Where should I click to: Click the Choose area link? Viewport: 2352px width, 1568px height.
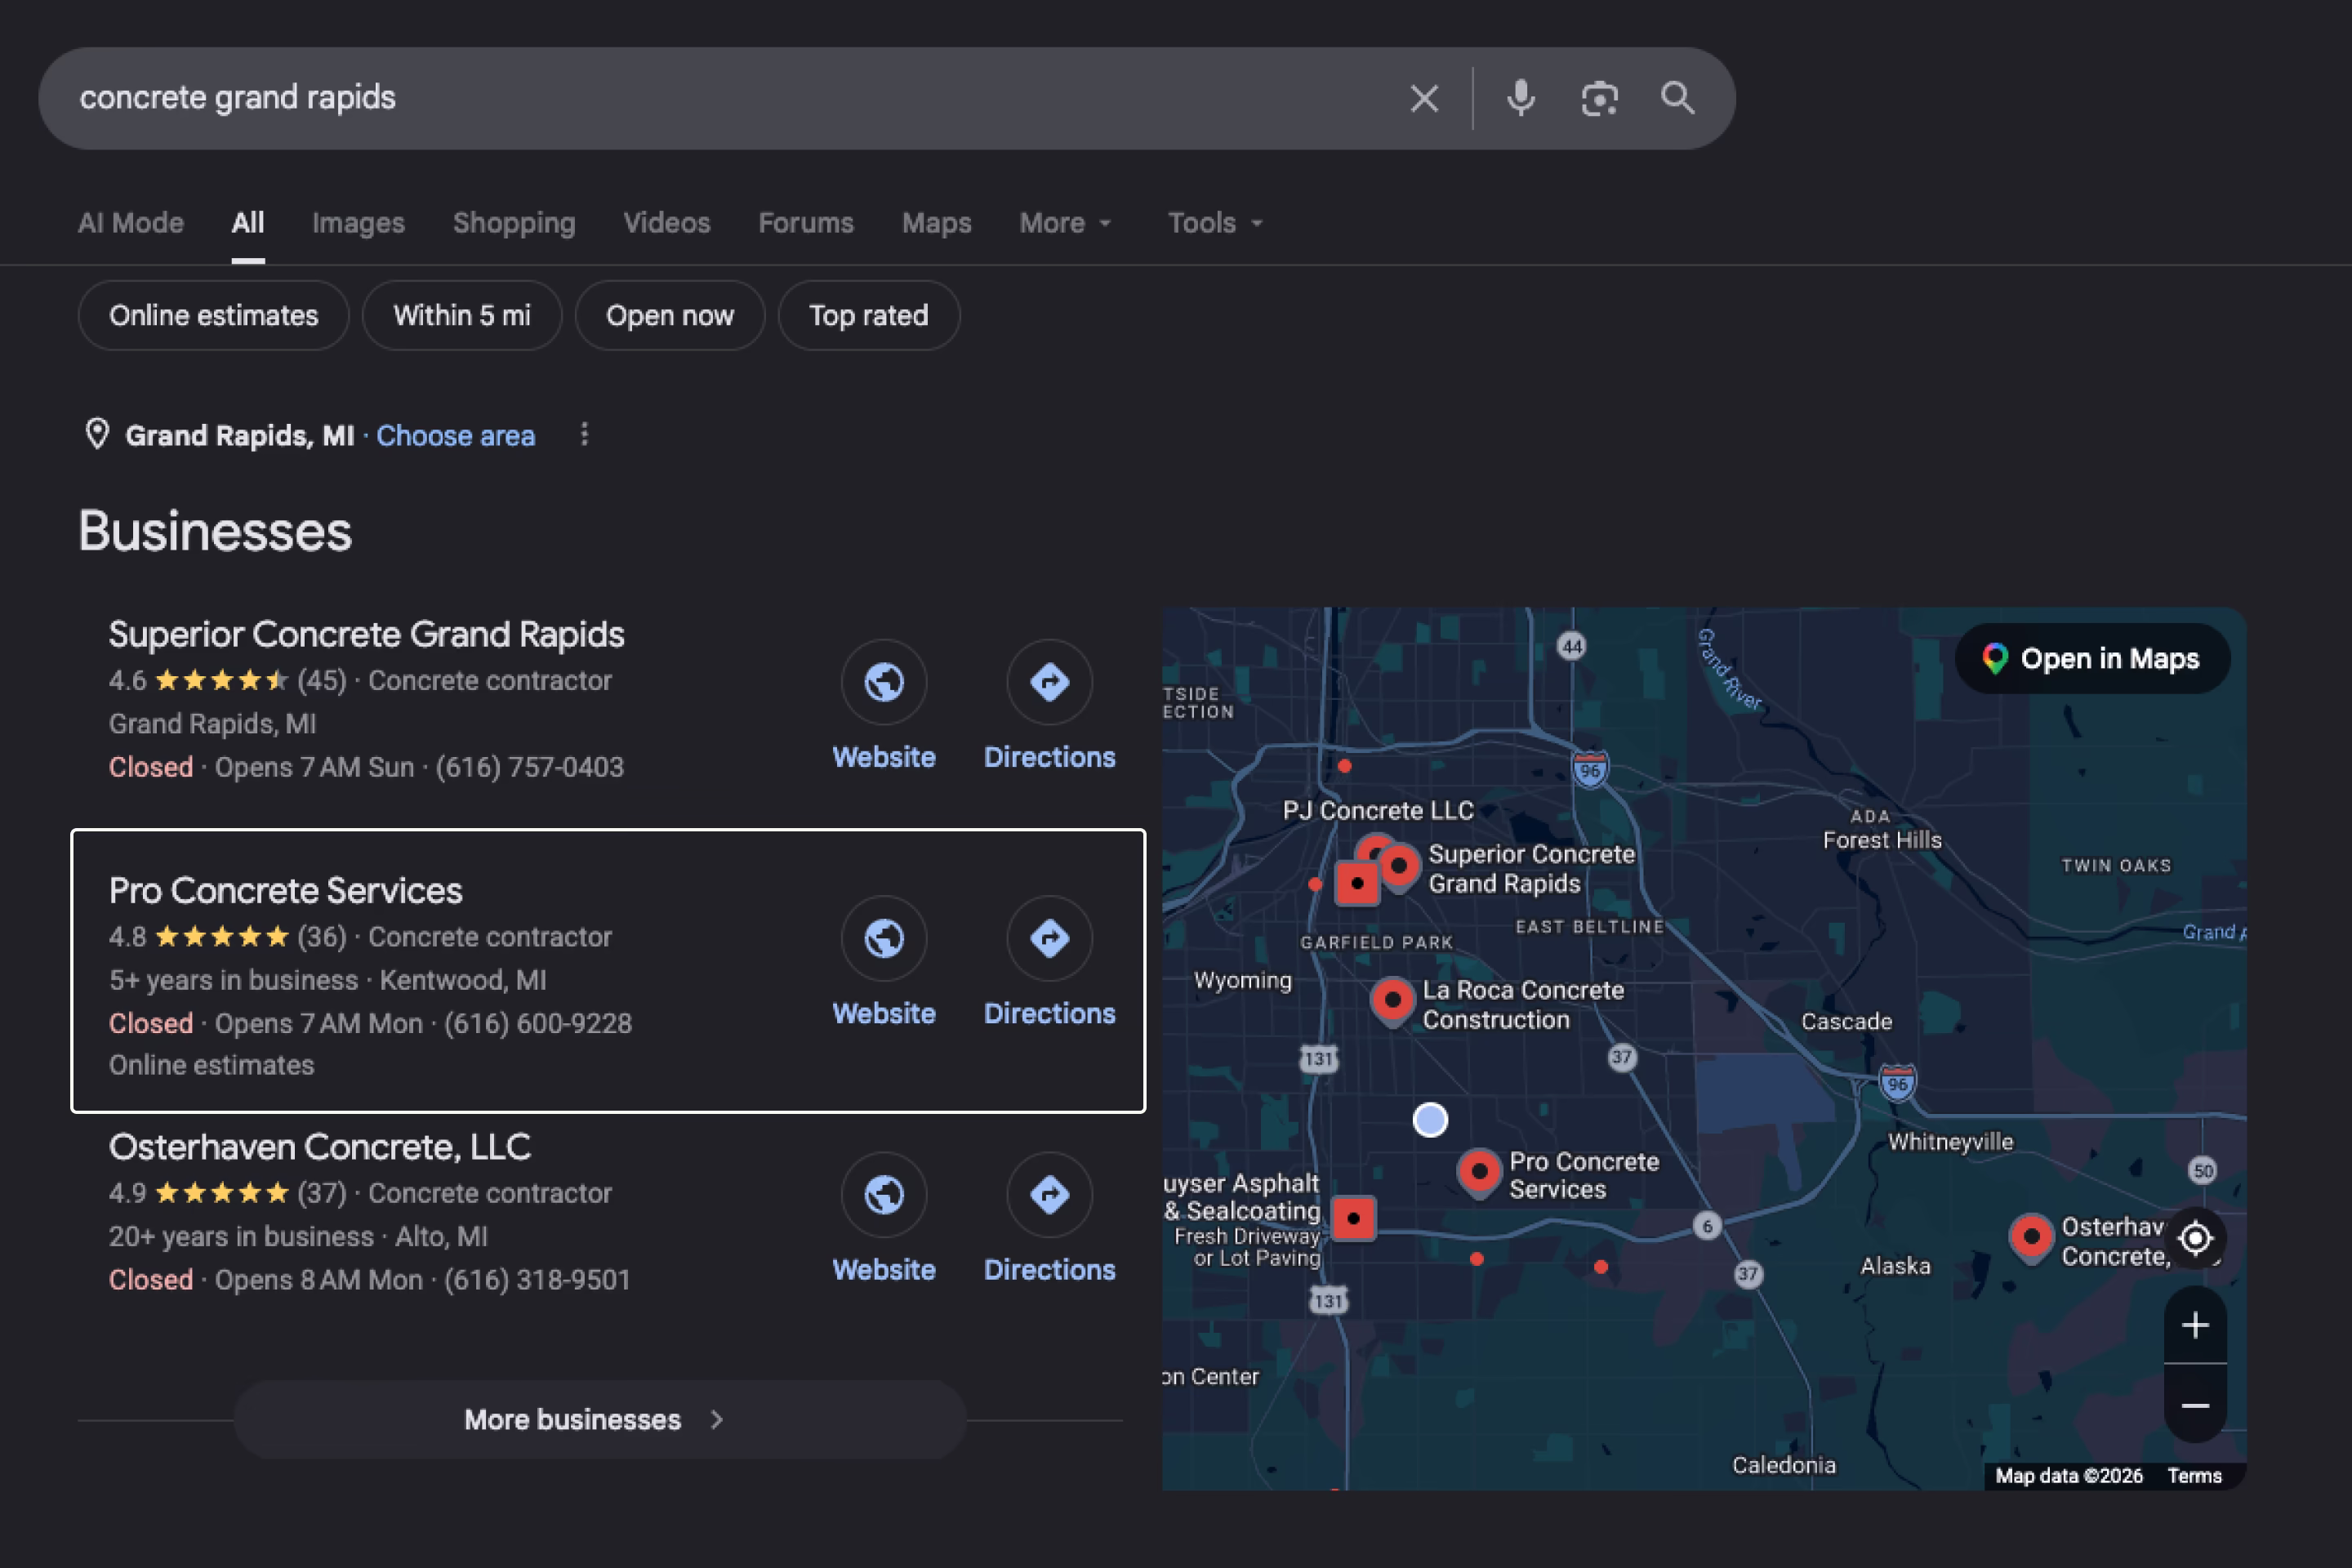[x=455, y=435]
